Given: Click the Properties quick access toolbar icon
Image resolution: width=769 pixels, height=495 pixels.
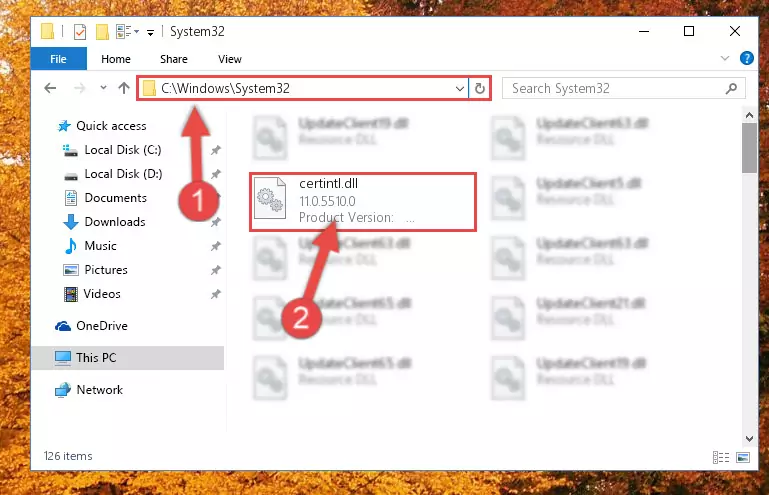Looking at the screenshot, I should click(79, 32).
